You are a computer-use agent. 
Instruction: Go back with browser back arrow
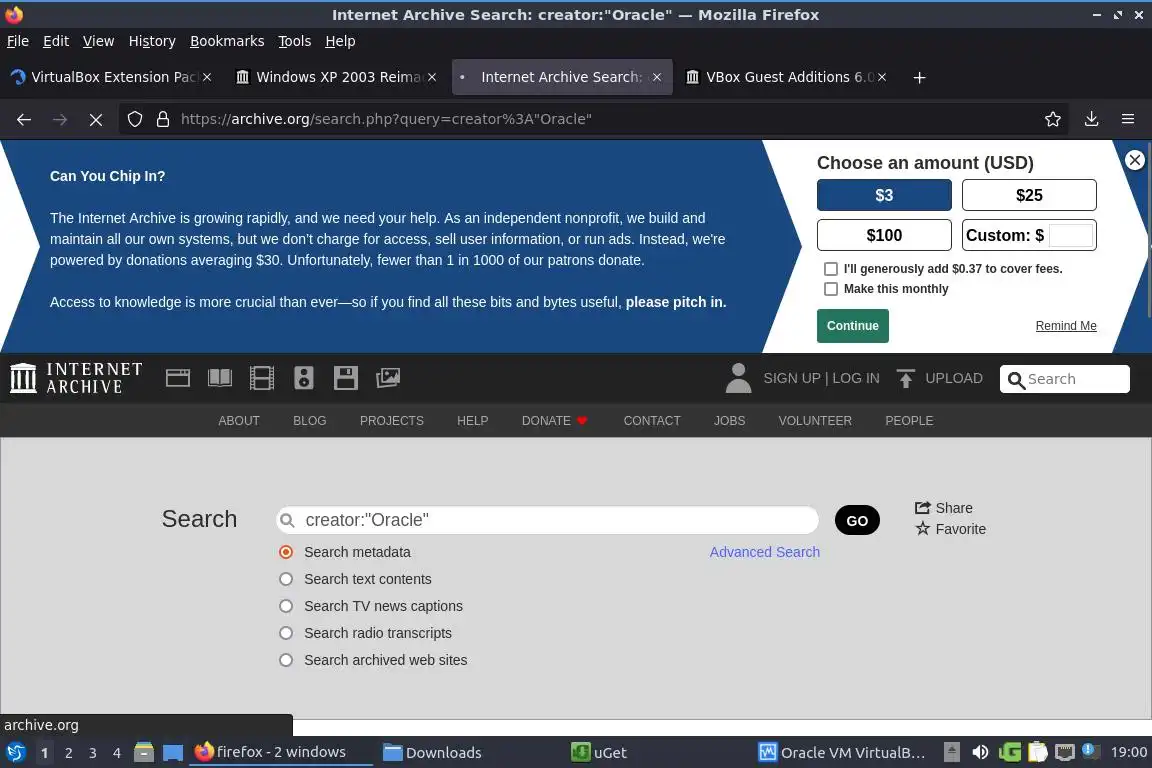(24, 119)
